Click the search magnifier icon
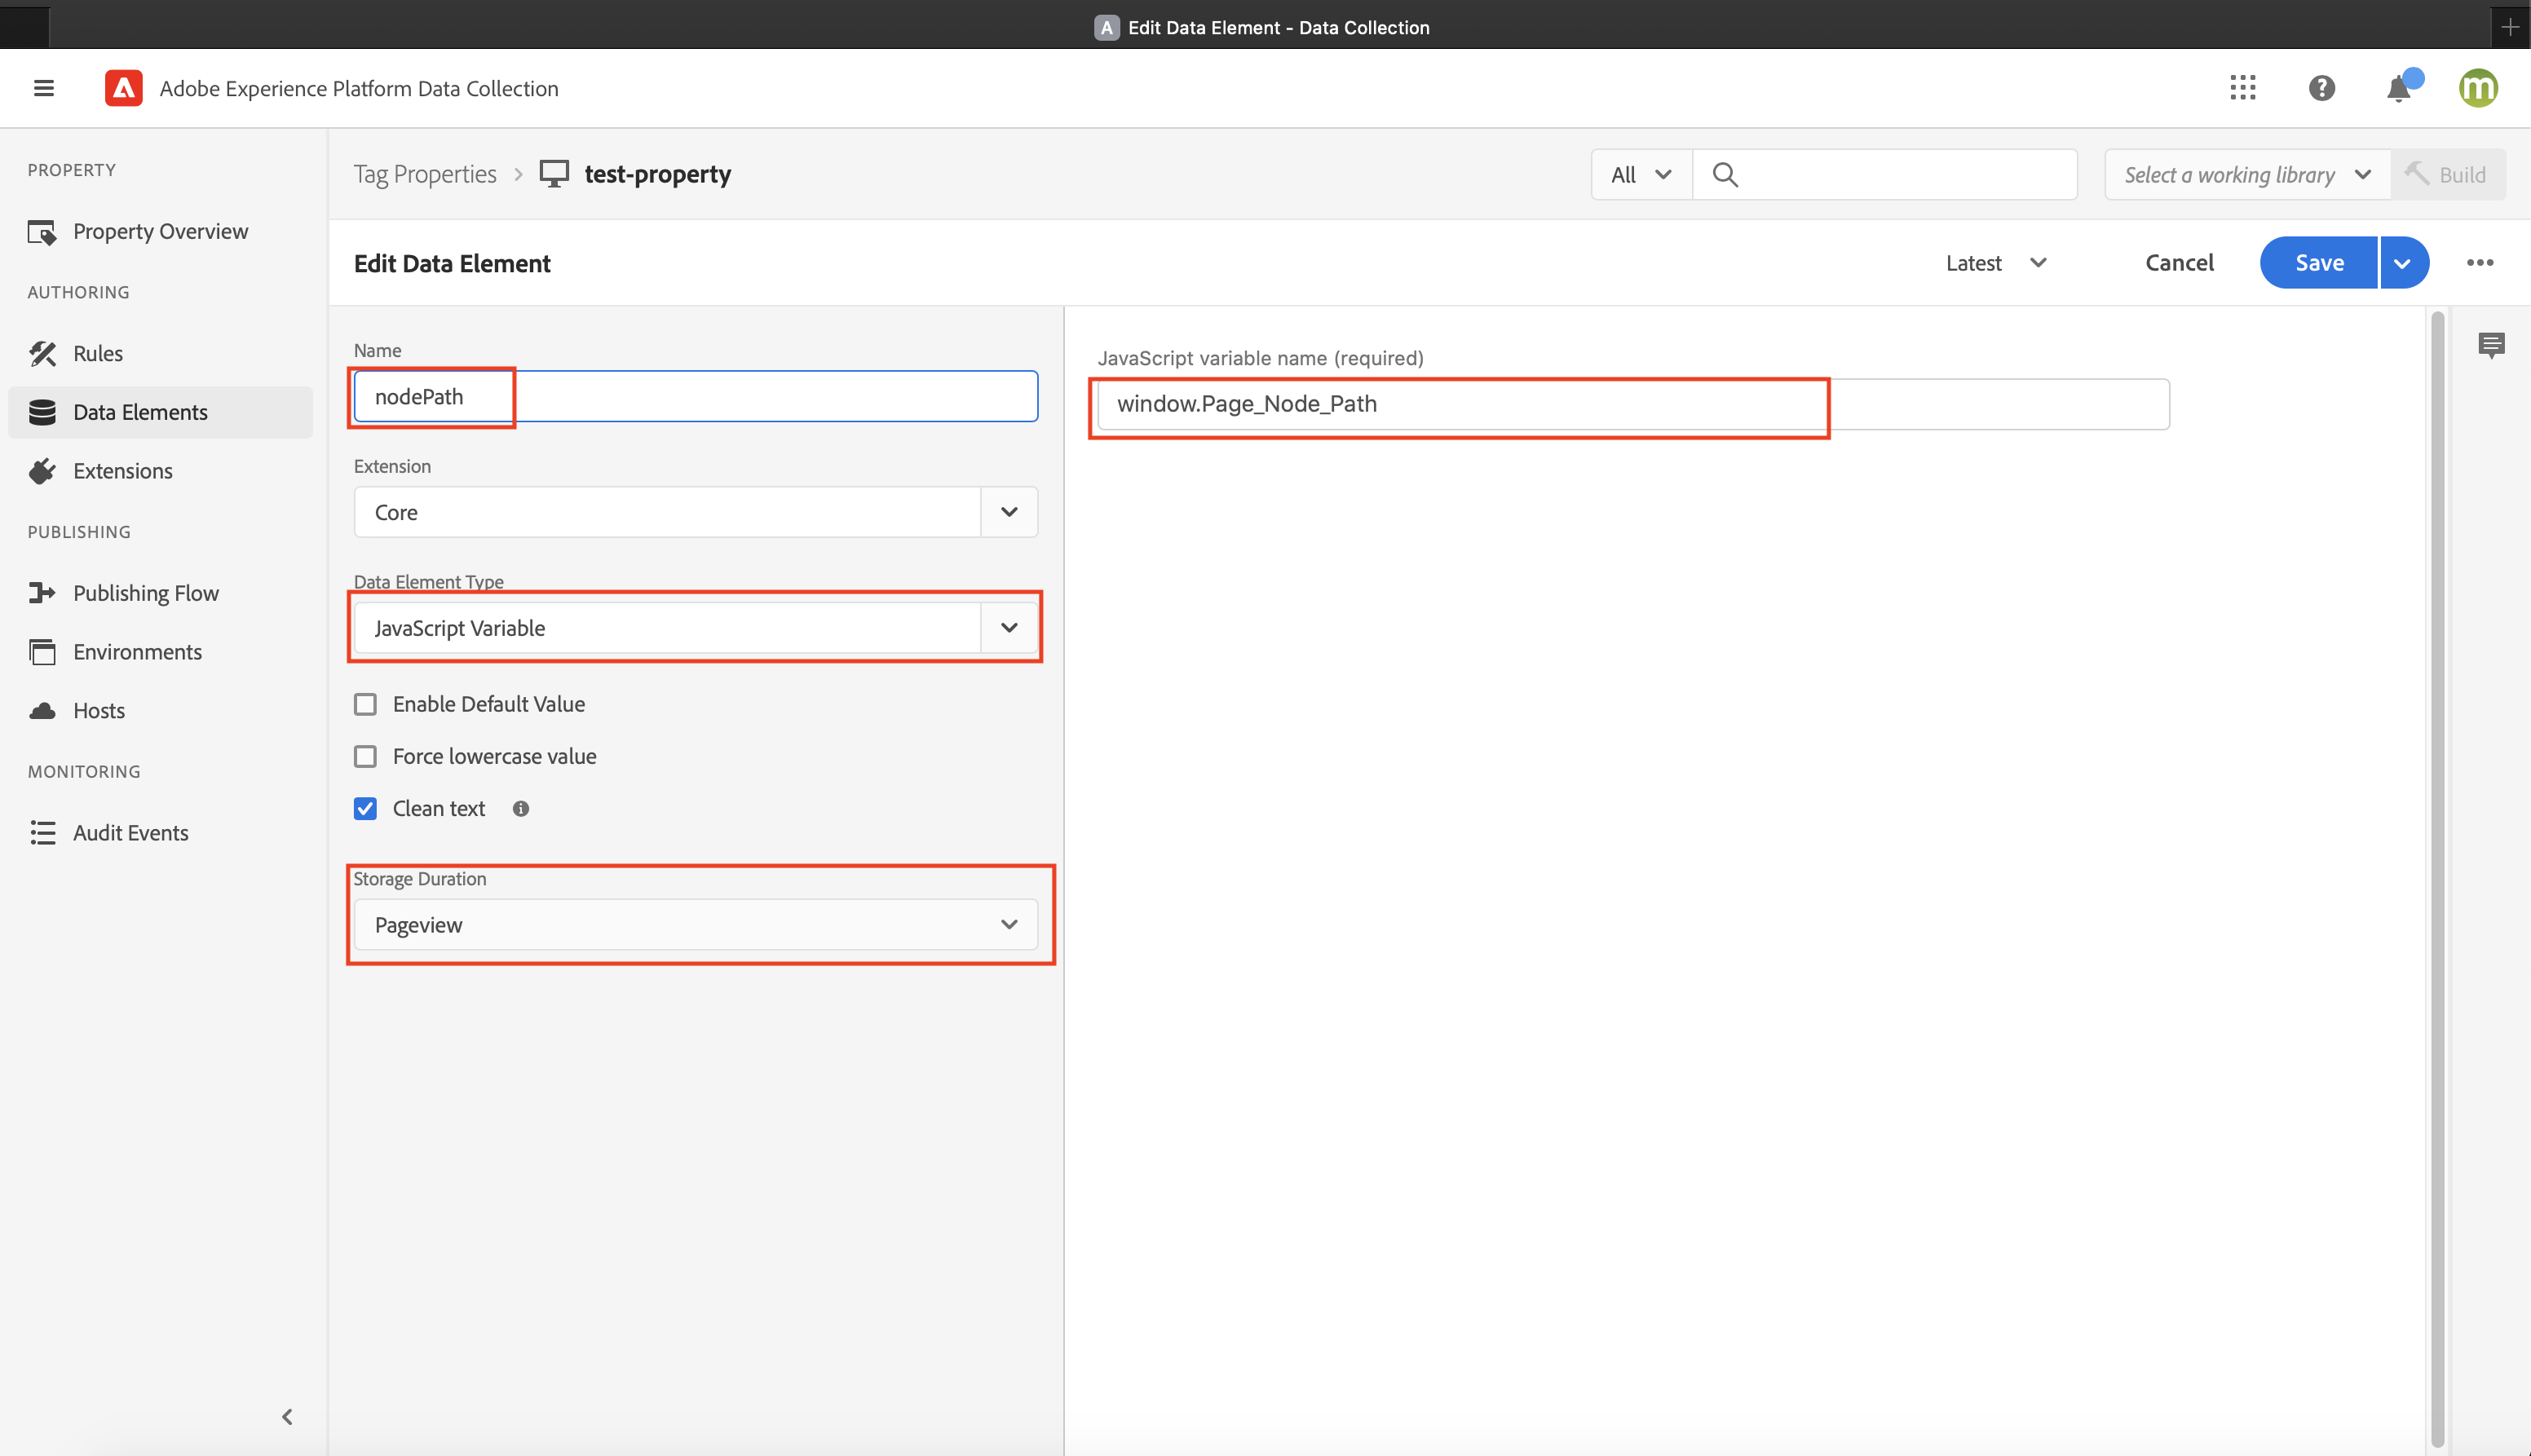This screenshot has height=1456, width=2531. pyautogui.click(x=1725, y=175)
